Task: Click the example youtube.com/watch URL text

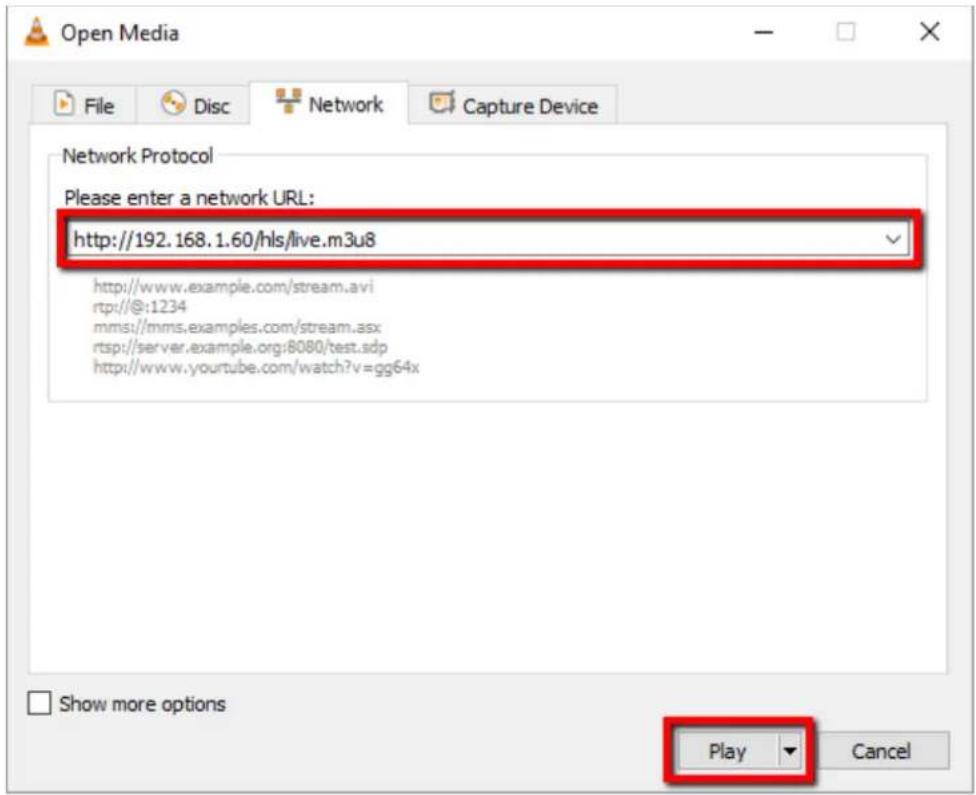Action: (256, 367)
